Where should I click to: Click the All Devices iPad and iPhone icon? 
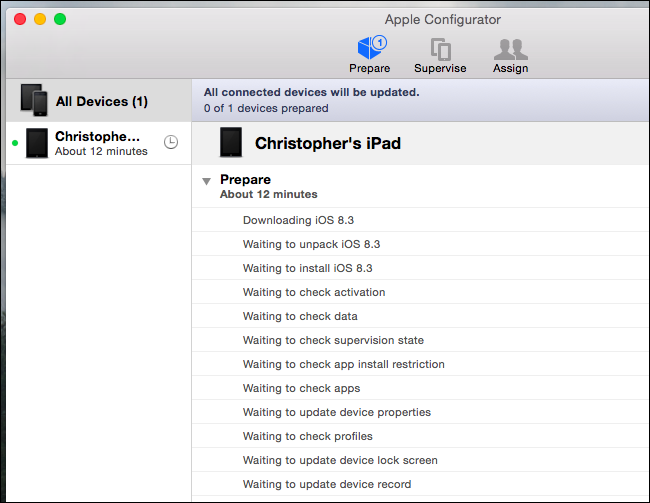pos(34,100)
